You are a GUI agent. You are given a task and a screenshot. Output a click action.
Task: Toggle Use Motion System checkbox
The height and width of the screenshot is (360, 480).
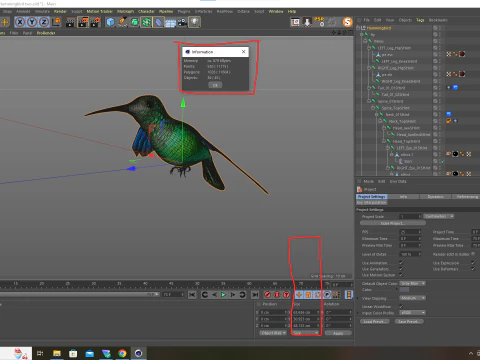pos(401,275)
